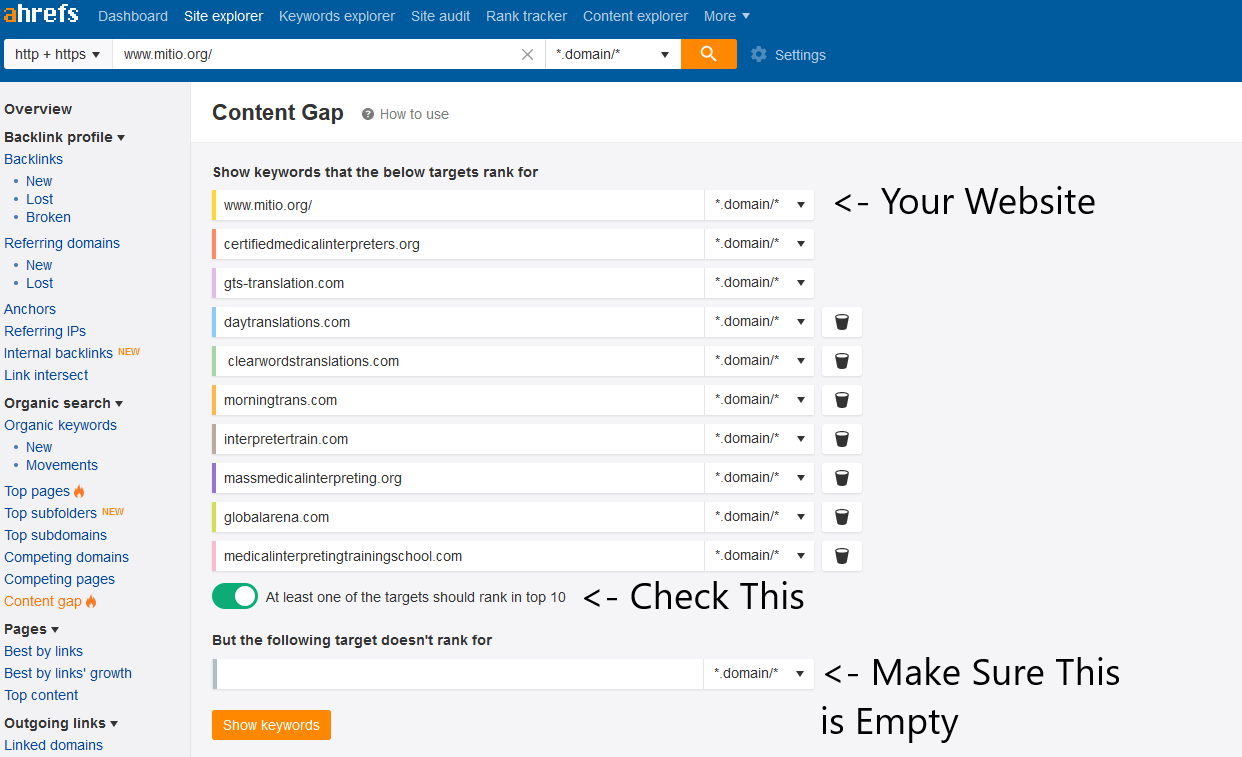
Task: Click the orange search magnifier button
Action: (709, 54)
